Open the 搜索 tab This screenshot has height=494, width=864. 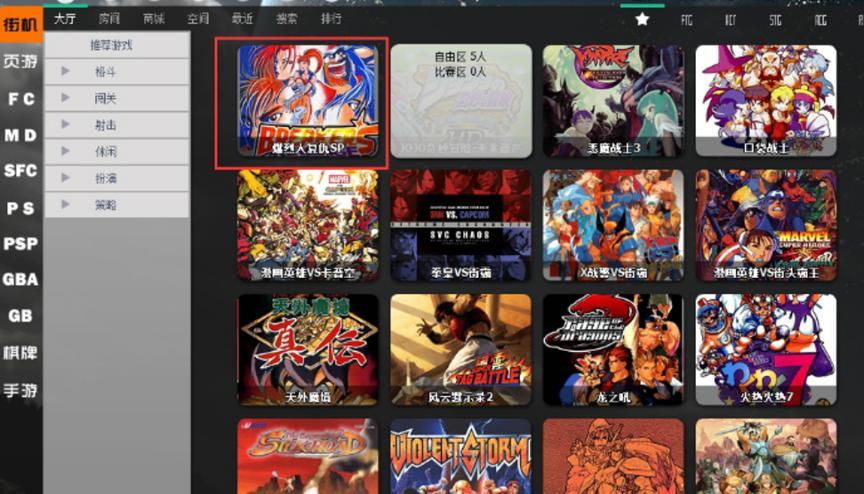tap(287, 19)
